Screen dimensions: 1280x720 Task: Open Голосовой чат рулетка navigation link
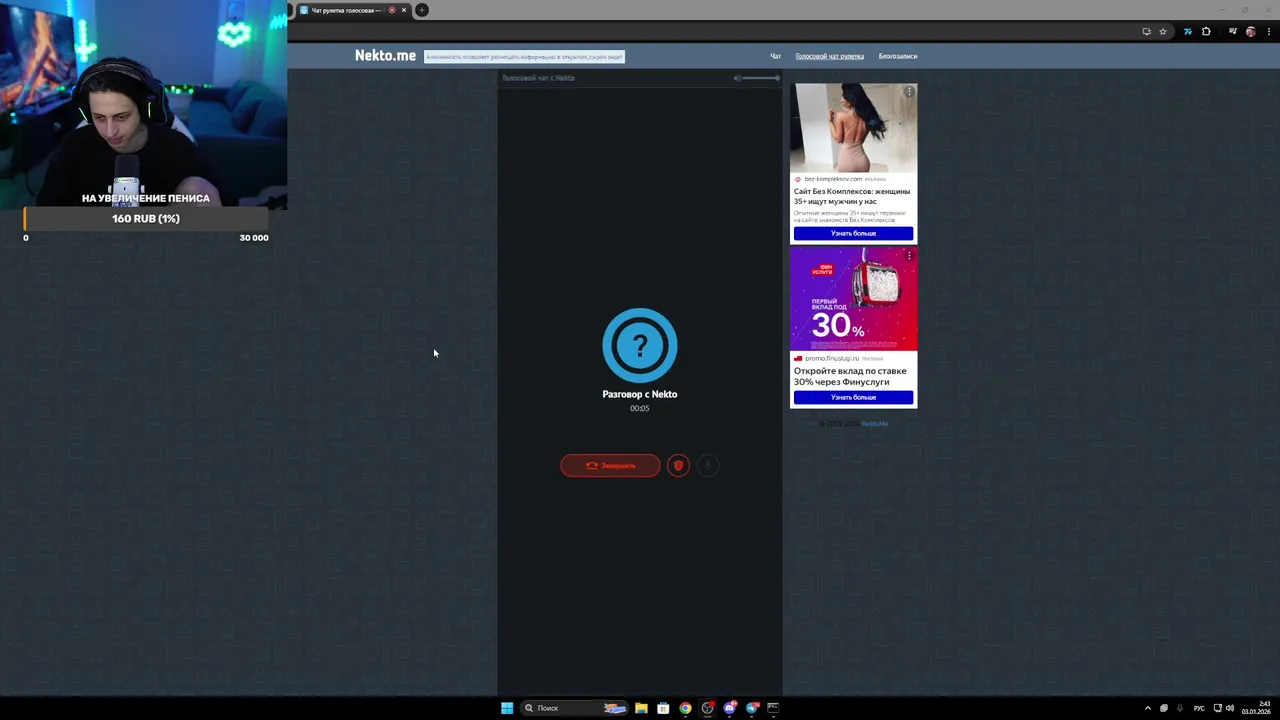(x=829, y=57)
